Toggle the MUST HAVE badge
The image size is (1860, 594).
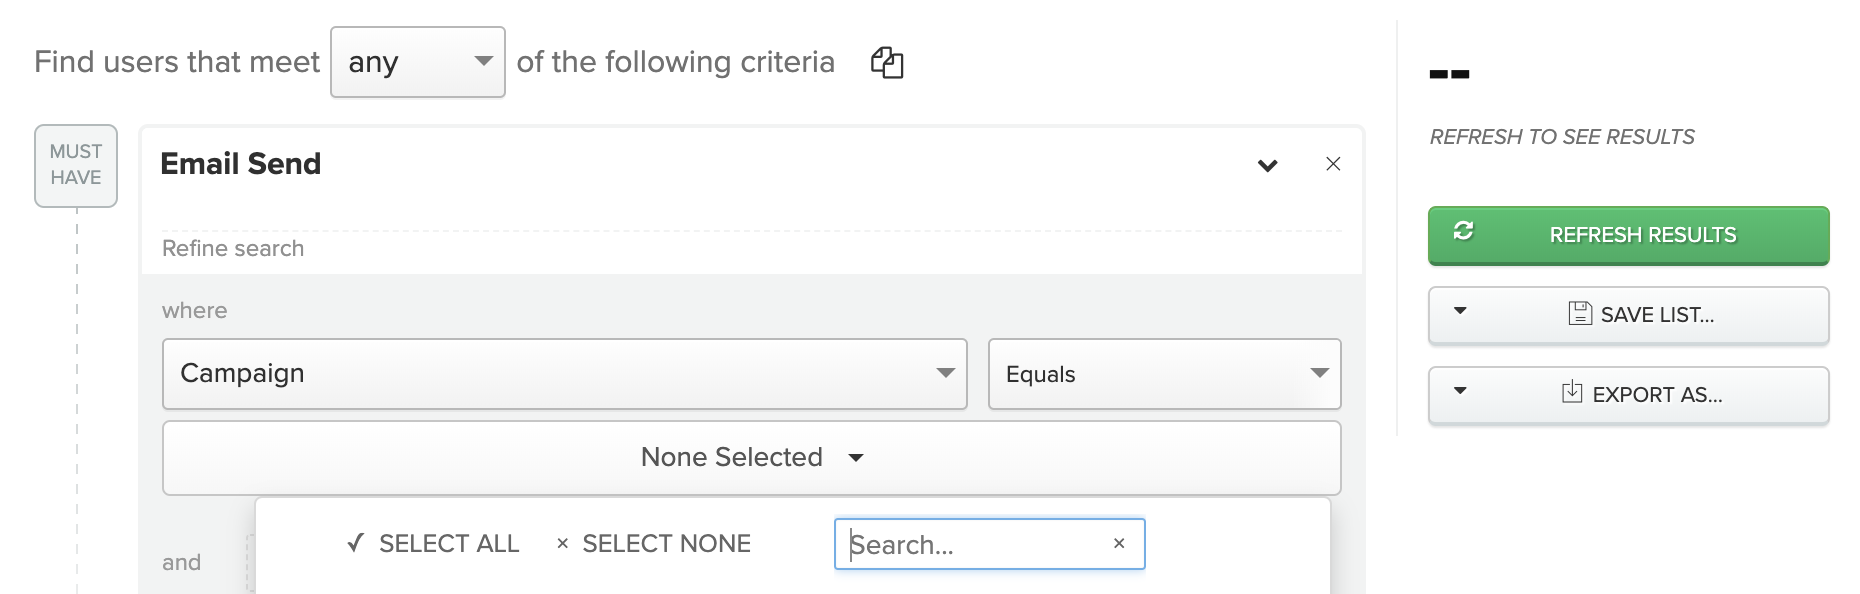coord(76,165)
